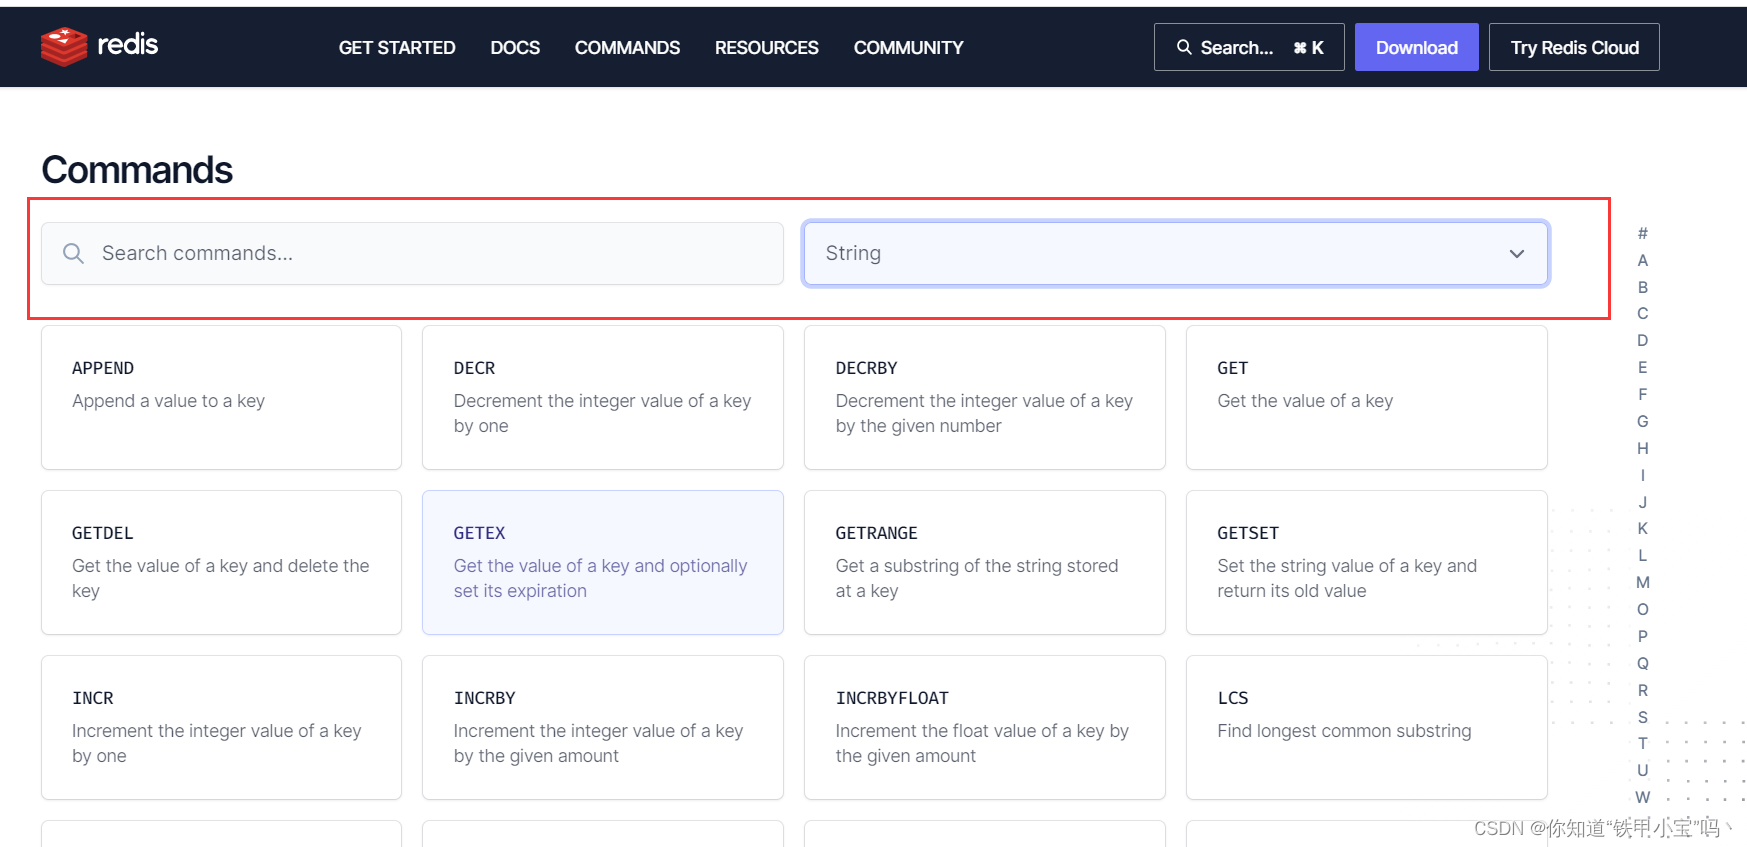This screenshot has width=1747, height=847.
Task: Jump to letter T in alphabet index
Action: click(x=1642, y=743)
